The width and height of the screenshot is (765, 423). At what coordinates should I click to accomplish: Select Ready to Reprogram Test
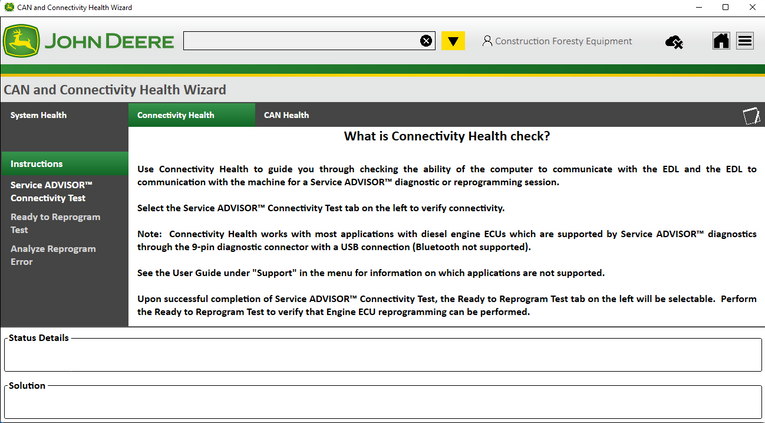coord(55,223)
